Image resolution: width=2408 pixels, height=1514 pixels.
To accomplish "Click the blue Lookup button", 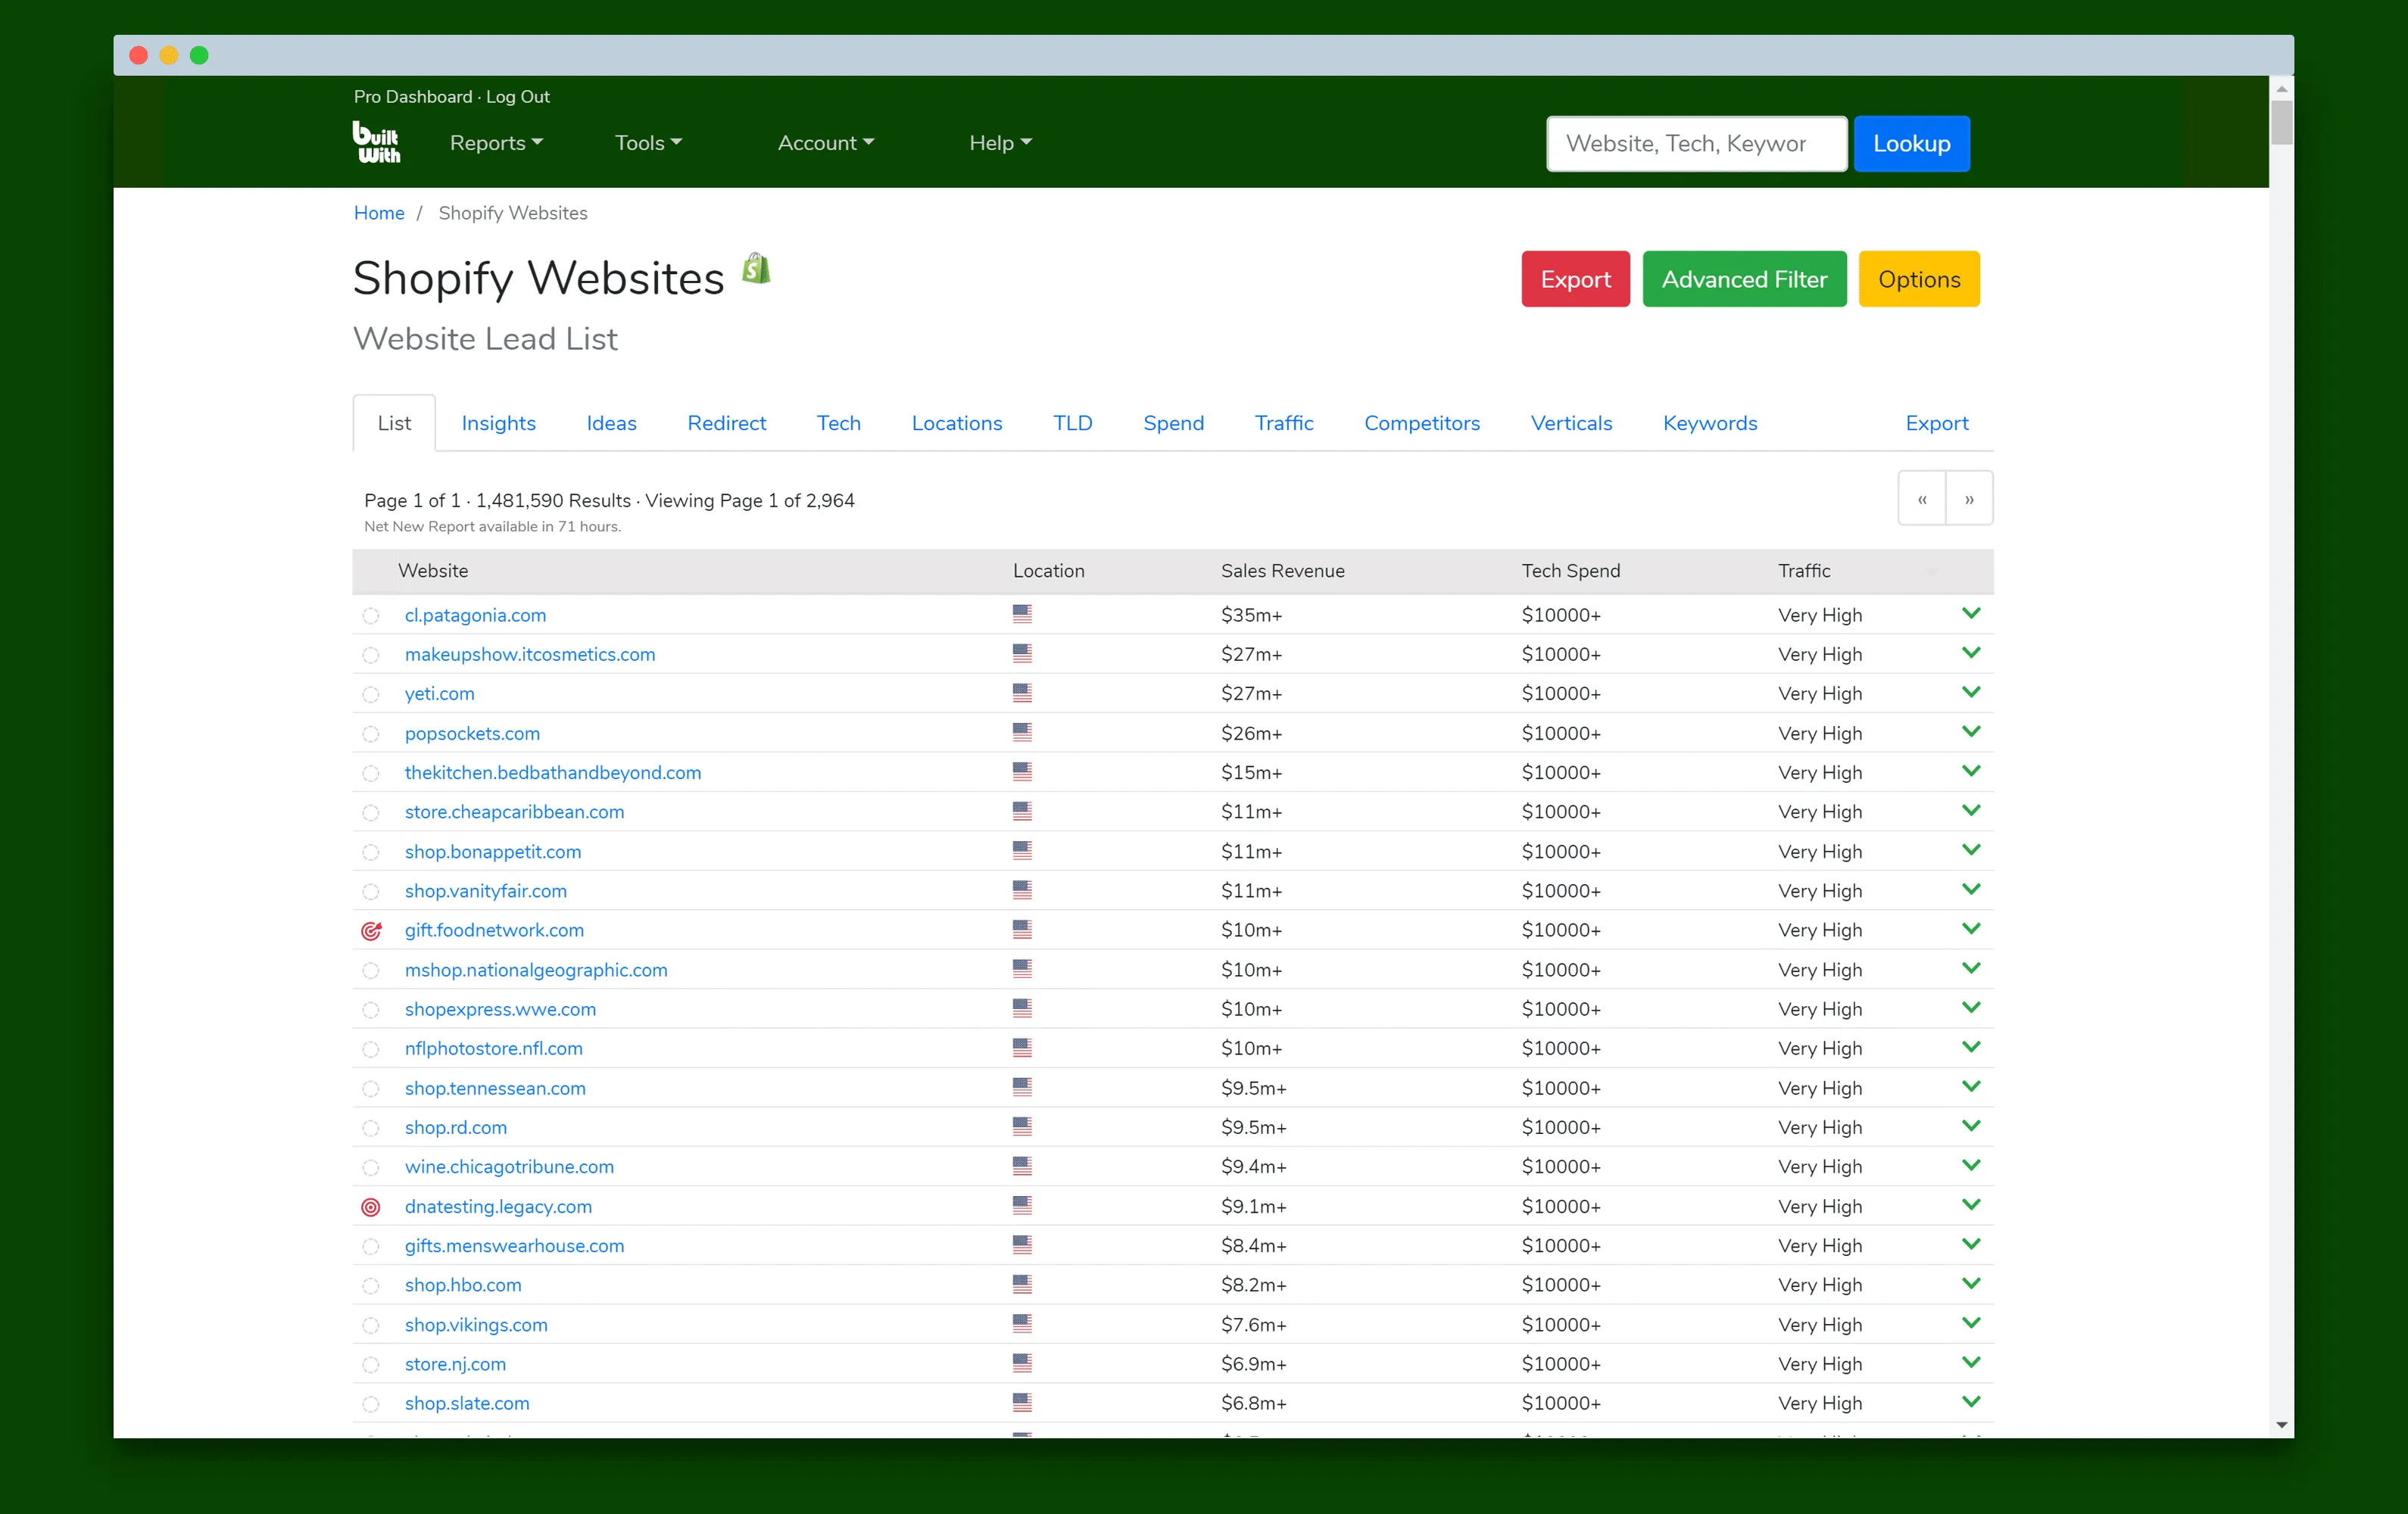I will (1911, 144).
